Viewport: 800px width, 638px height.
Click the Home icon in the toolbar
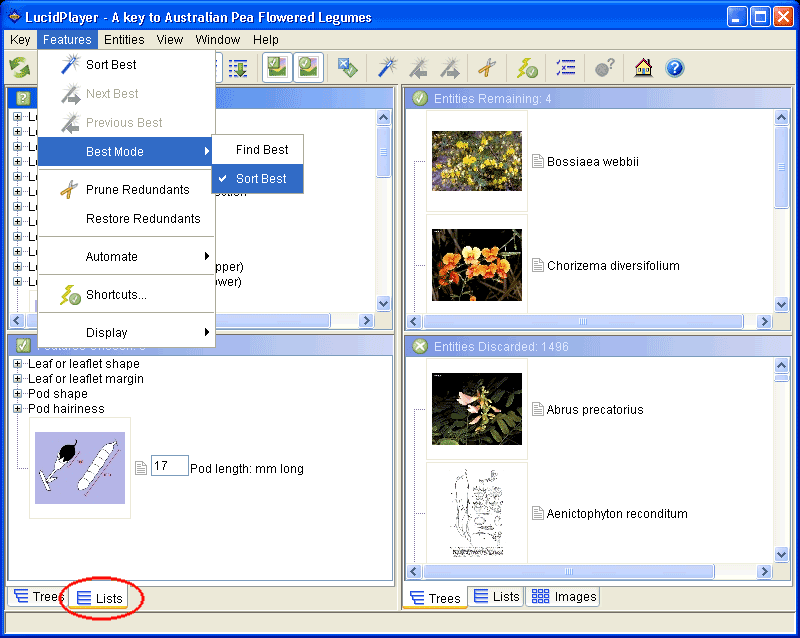point(643,67)
